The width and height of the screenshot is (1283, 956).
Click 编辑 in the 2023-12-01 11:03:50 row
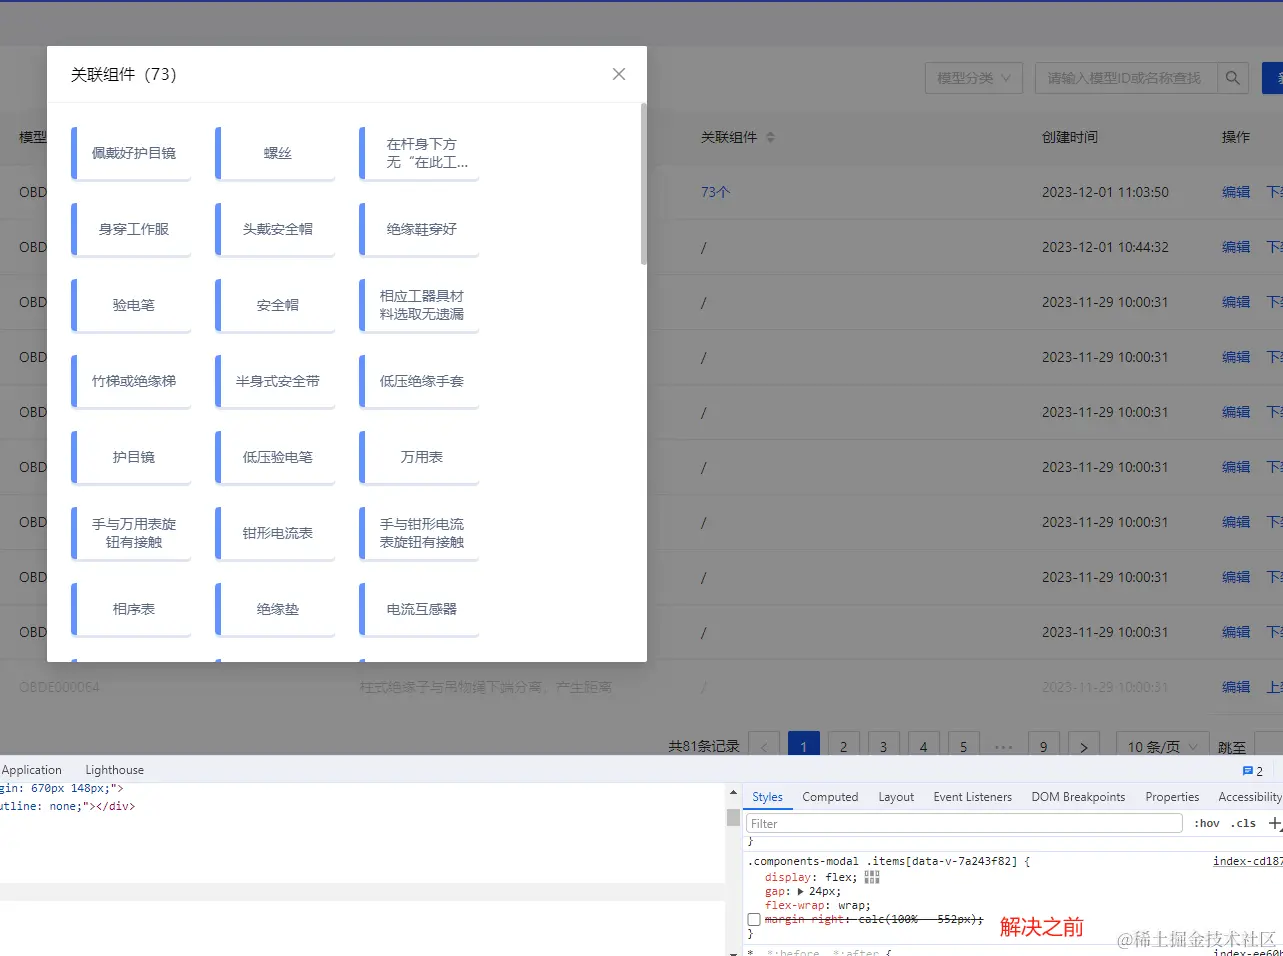[1236, 192]
